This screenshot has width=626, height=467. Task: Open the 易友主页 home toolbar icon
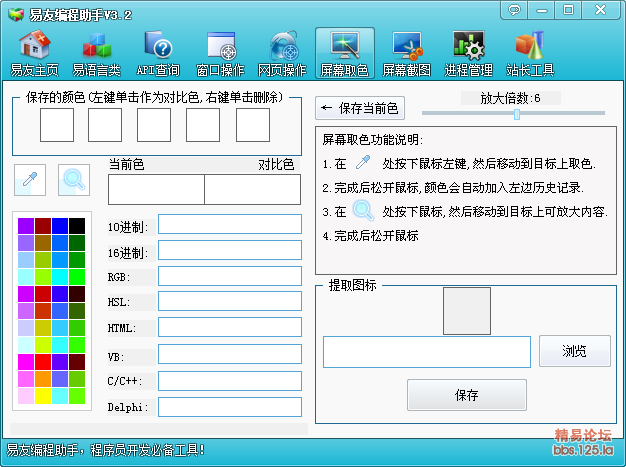click(34, 53)
